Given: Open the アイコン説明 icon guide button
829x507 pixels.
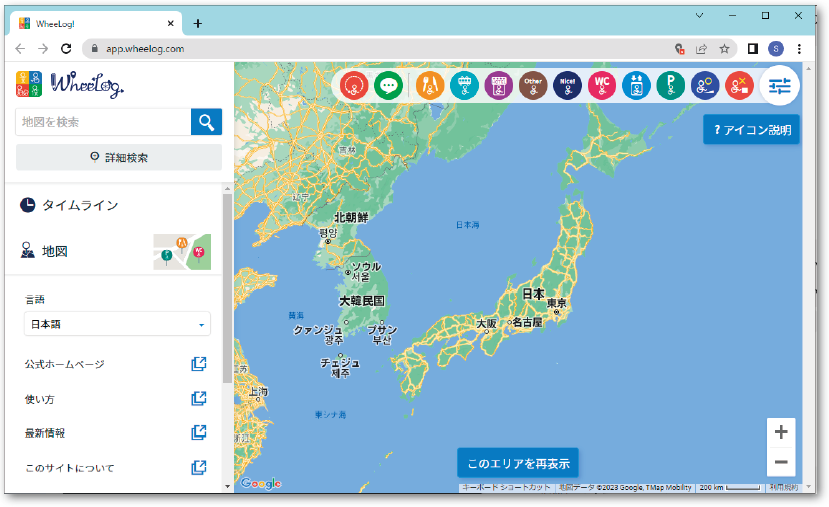Looking at the screenshot, I should (751, 130).
